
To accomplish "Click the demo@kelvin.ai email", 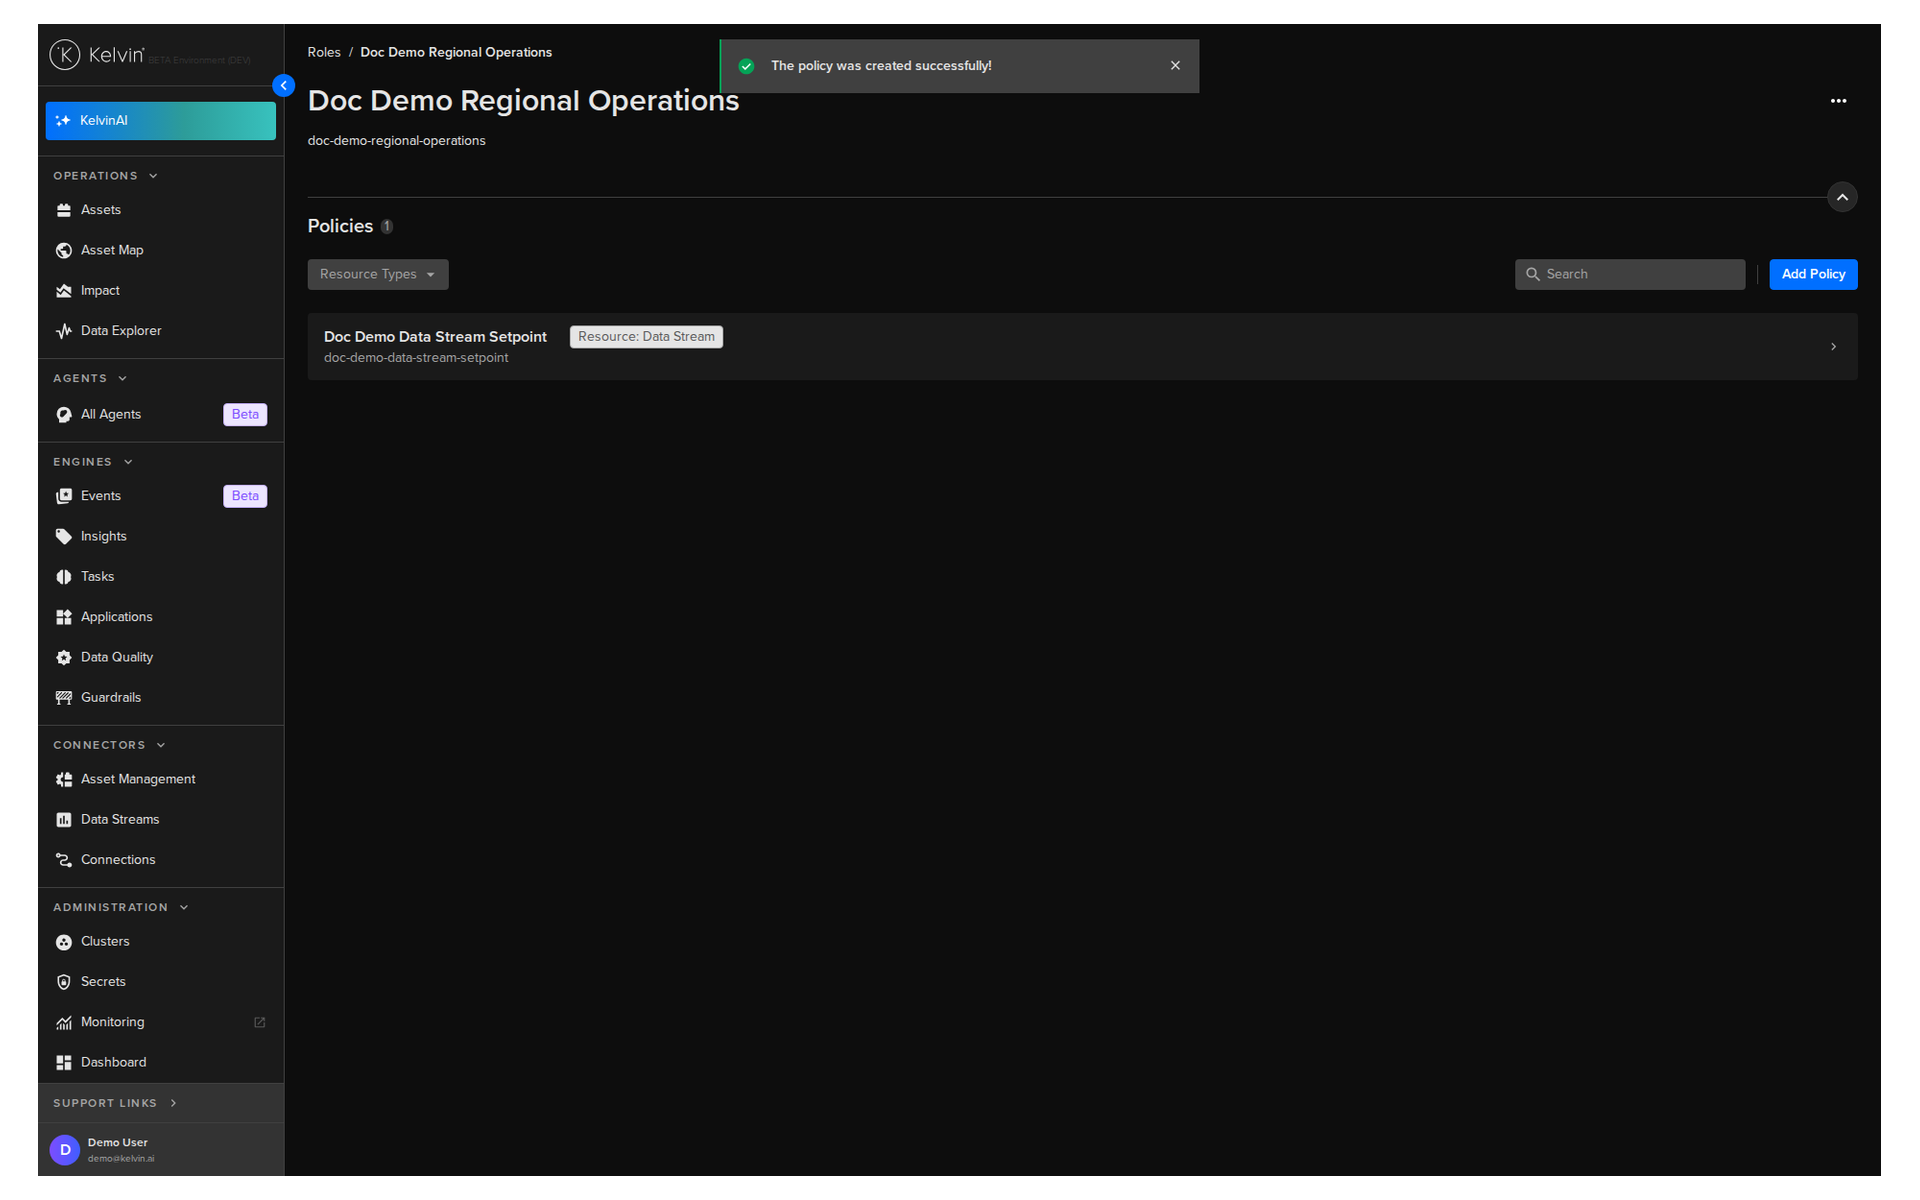I will tap(121, 1159).
